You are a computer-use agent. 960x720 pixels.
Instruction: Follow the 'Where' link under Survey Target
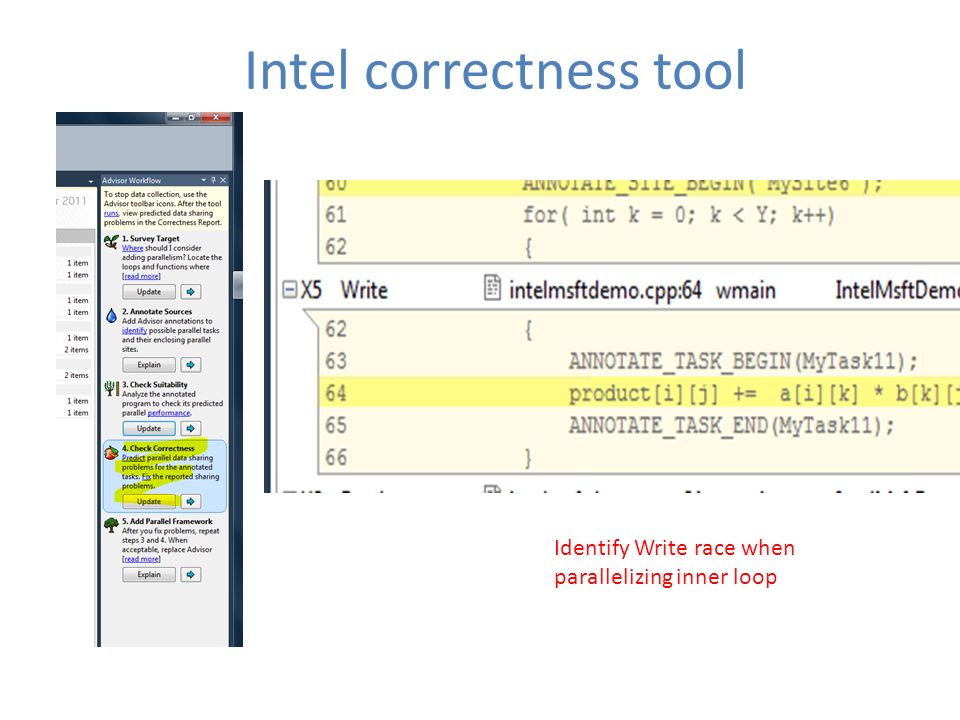(x=132, y=248)
